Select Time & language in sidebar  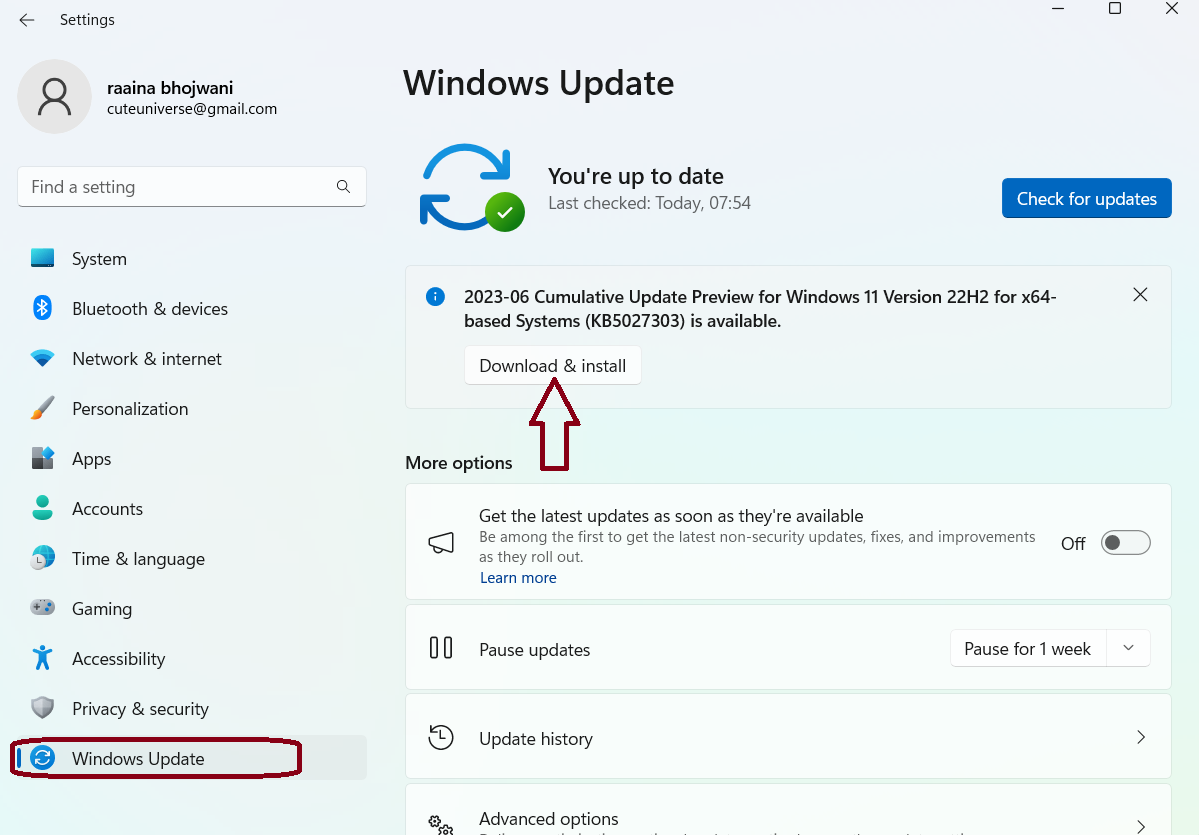tap(138, 559)
